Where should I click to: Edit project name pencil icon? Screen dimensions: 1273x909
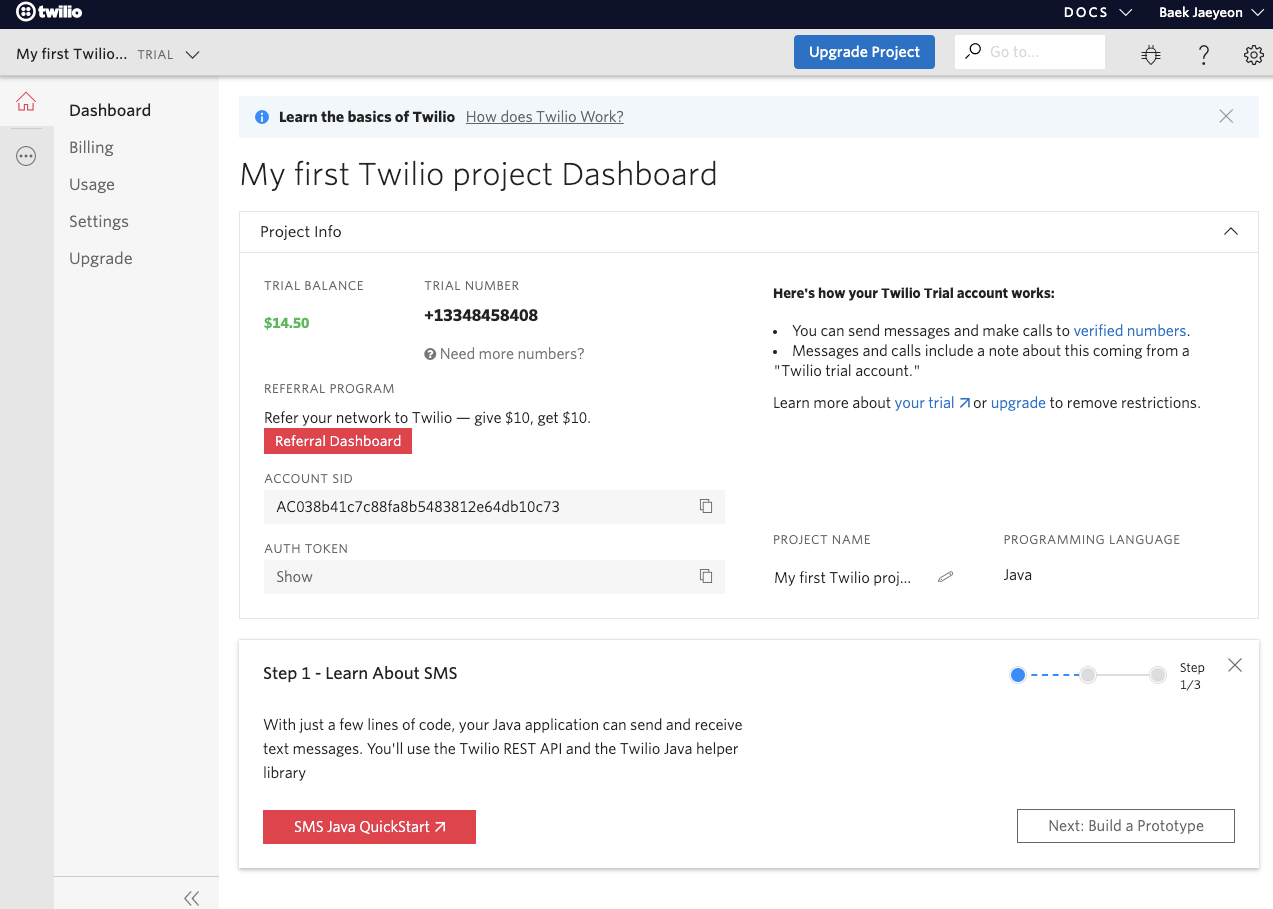point(945,577)
